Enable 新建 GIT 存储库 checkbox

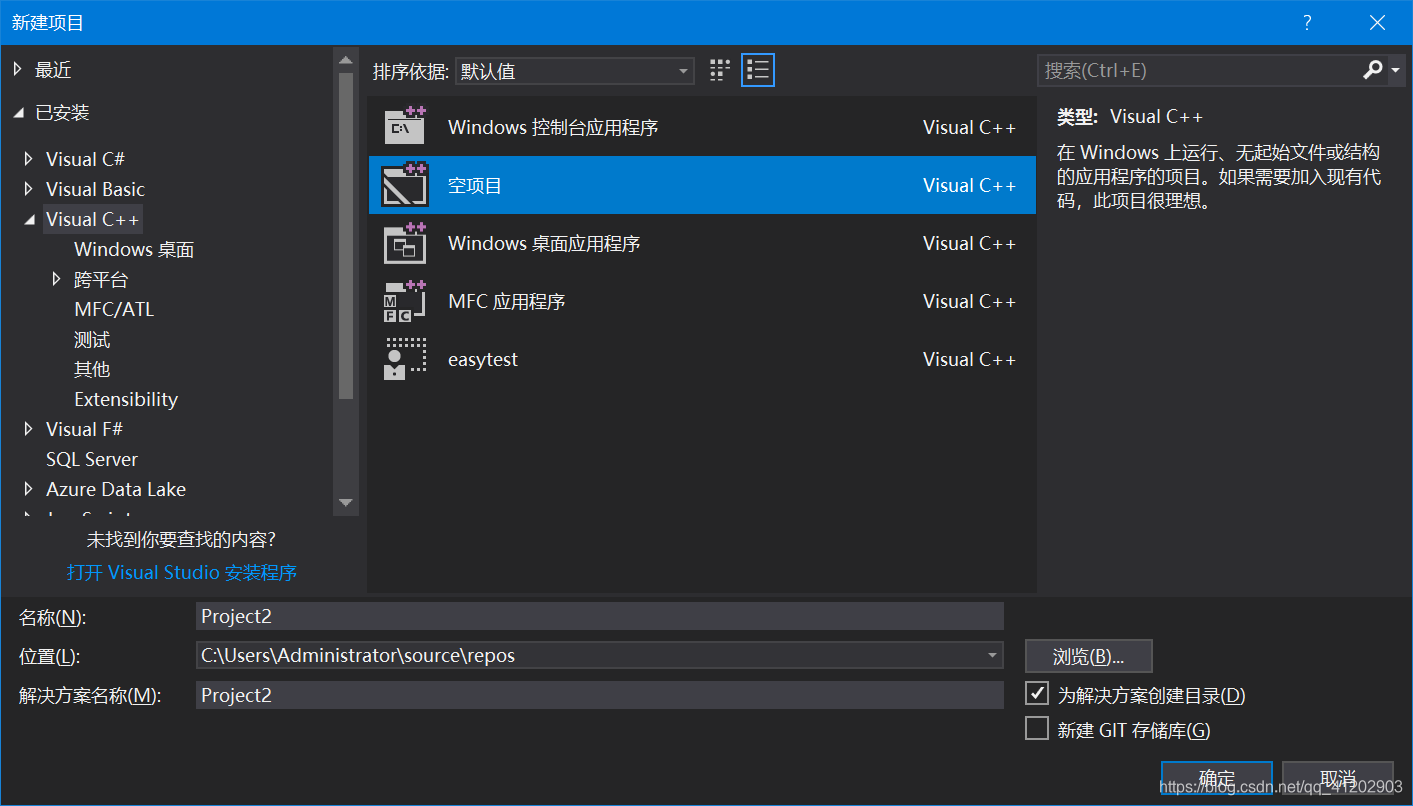(1037, 729)
